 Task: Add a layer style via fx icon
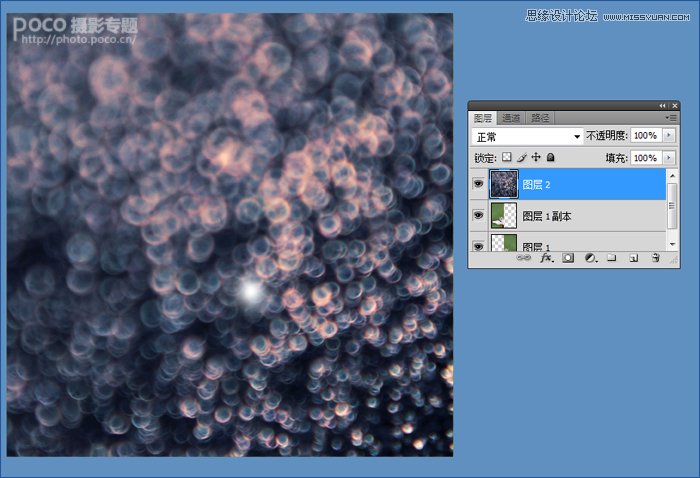pos(546,258)
